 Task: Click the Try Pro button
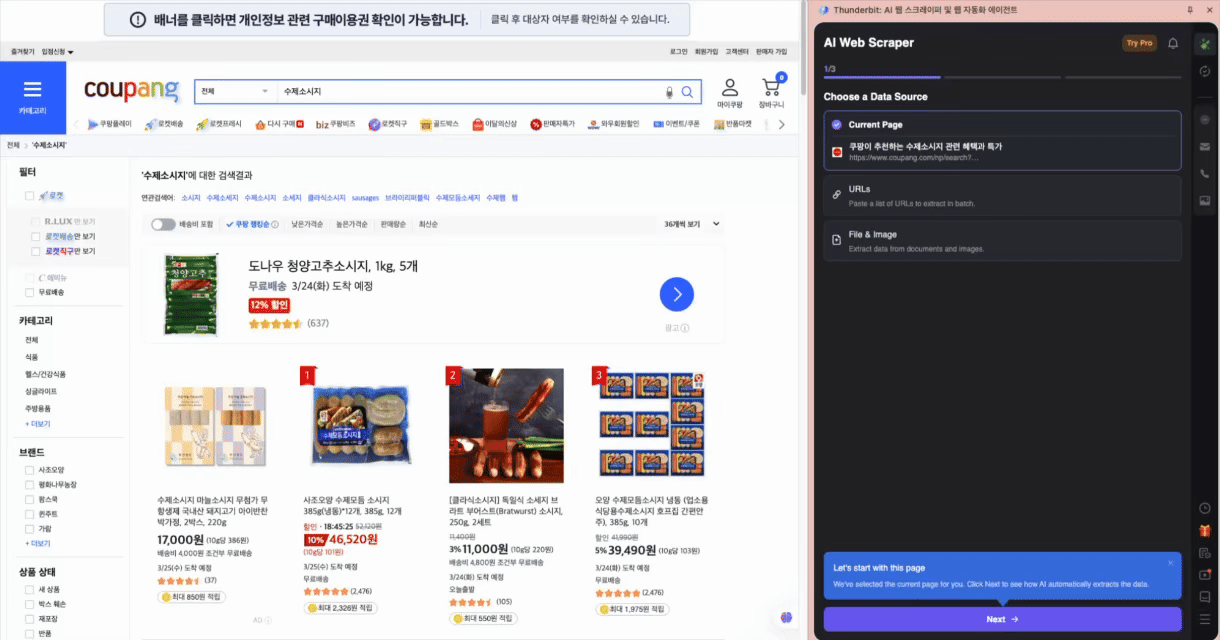1139,43
